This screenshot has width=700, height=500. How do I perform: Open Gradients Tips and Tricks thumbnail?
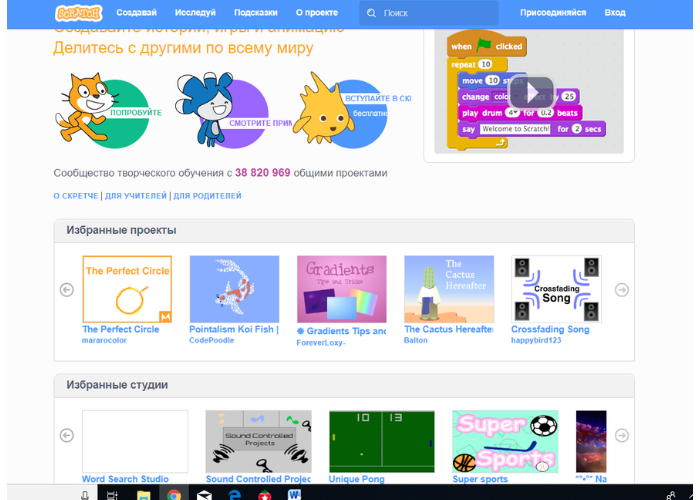[342, 289]
